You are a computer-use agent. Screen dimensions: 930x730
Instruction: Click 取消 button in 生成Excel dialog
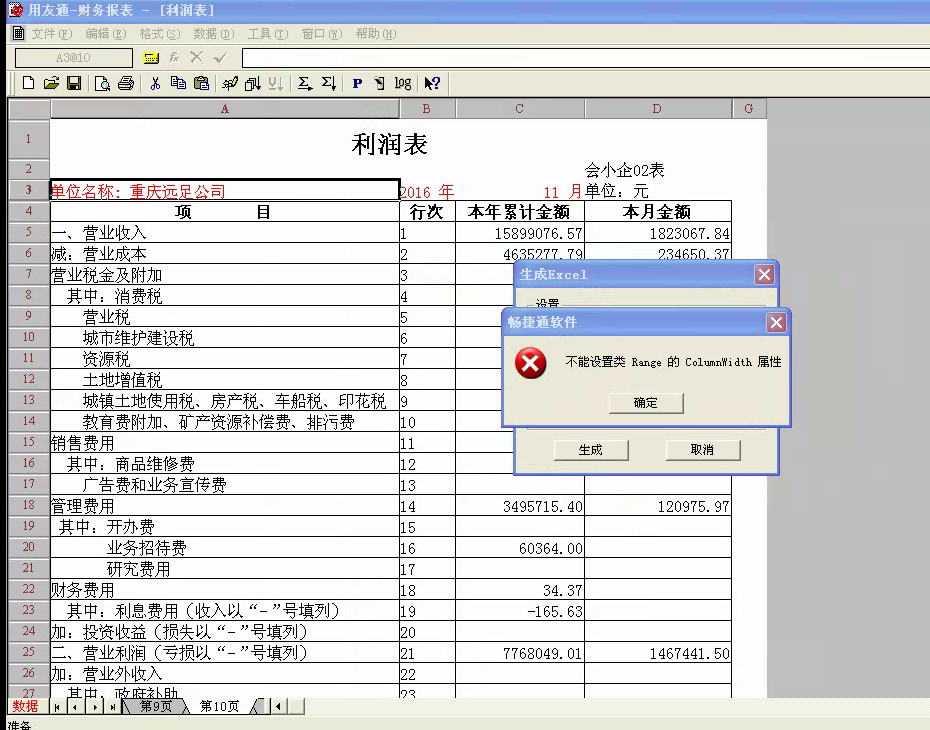coord(702,450)
